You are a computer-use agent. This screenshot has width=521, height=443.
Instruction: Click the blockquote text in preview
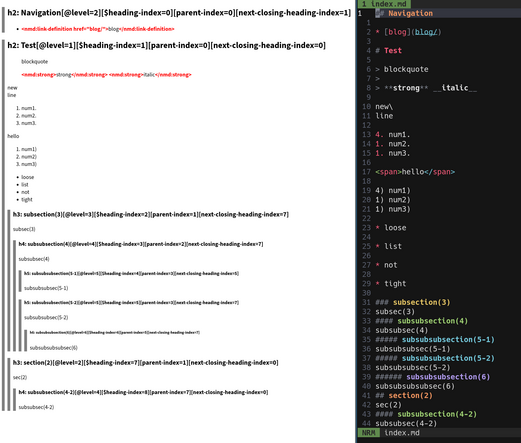pos(34,62)
